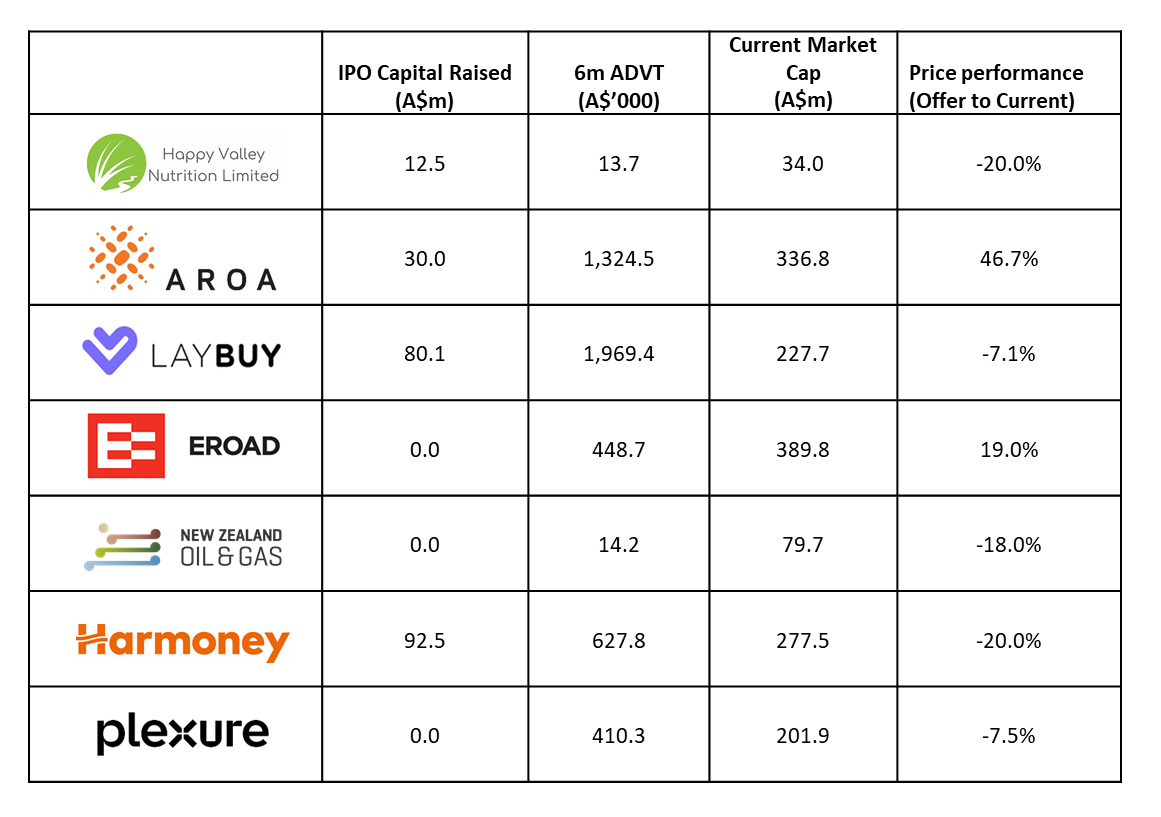Viewport: 1161px width, 817px height.
Task: Click the Current Market Cap header
Action: pyautogui.click(x=802, y=72)
